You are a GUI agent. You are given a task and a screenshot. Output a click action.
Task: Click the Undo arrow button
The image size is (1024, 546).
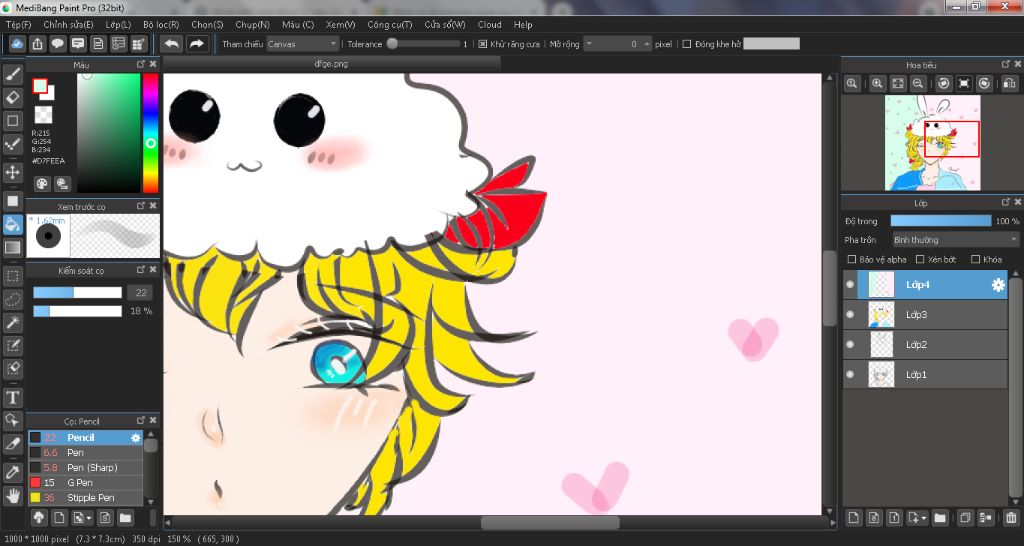pos(172,44)
